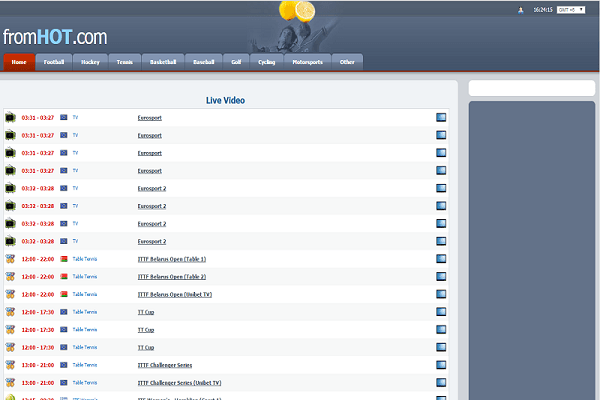Click the table tennis icon for ITTF Challenger Series (Unibet TV)
Image resolution: width=600 pixels, height=400 pixels.
pos(10,382)
